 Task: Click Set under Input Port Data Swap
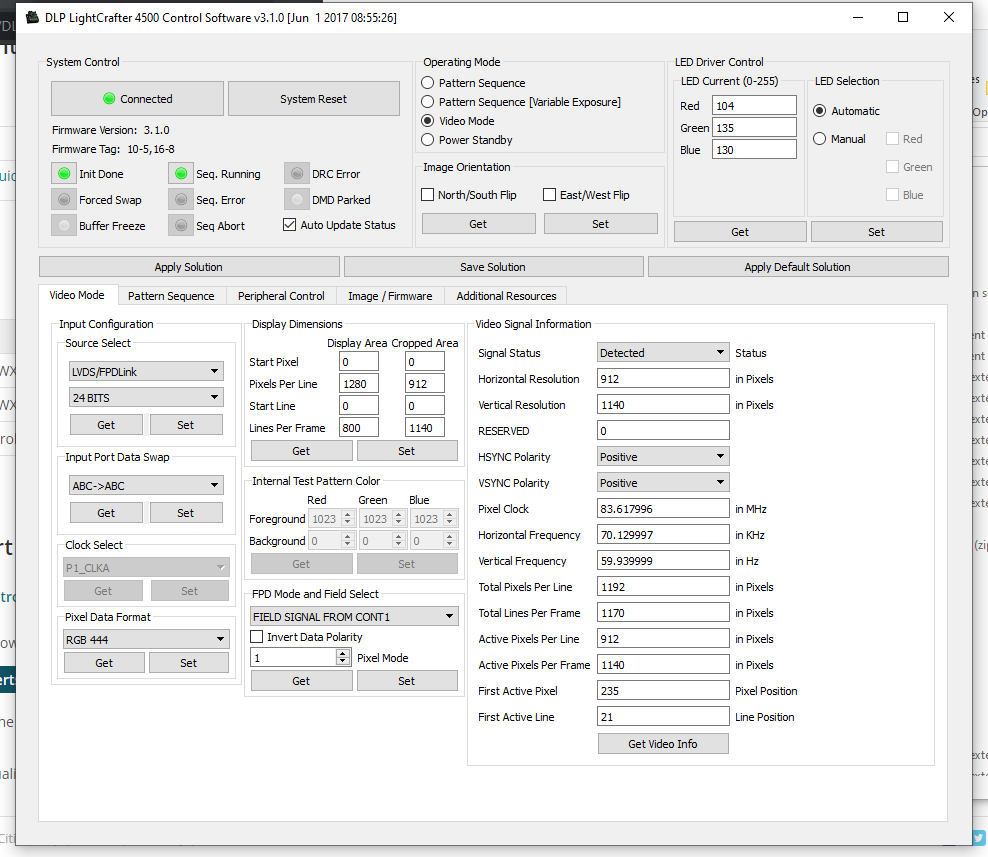186,513
